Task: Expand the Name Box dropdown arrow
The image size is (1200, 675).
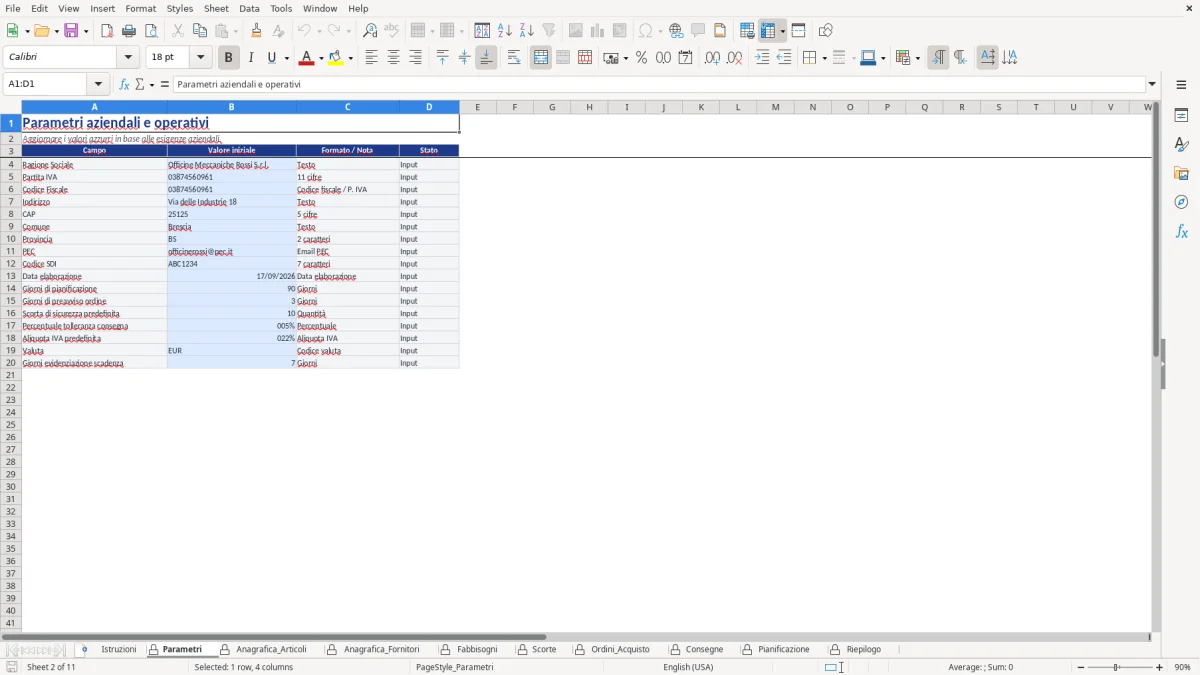Action: 98,84
